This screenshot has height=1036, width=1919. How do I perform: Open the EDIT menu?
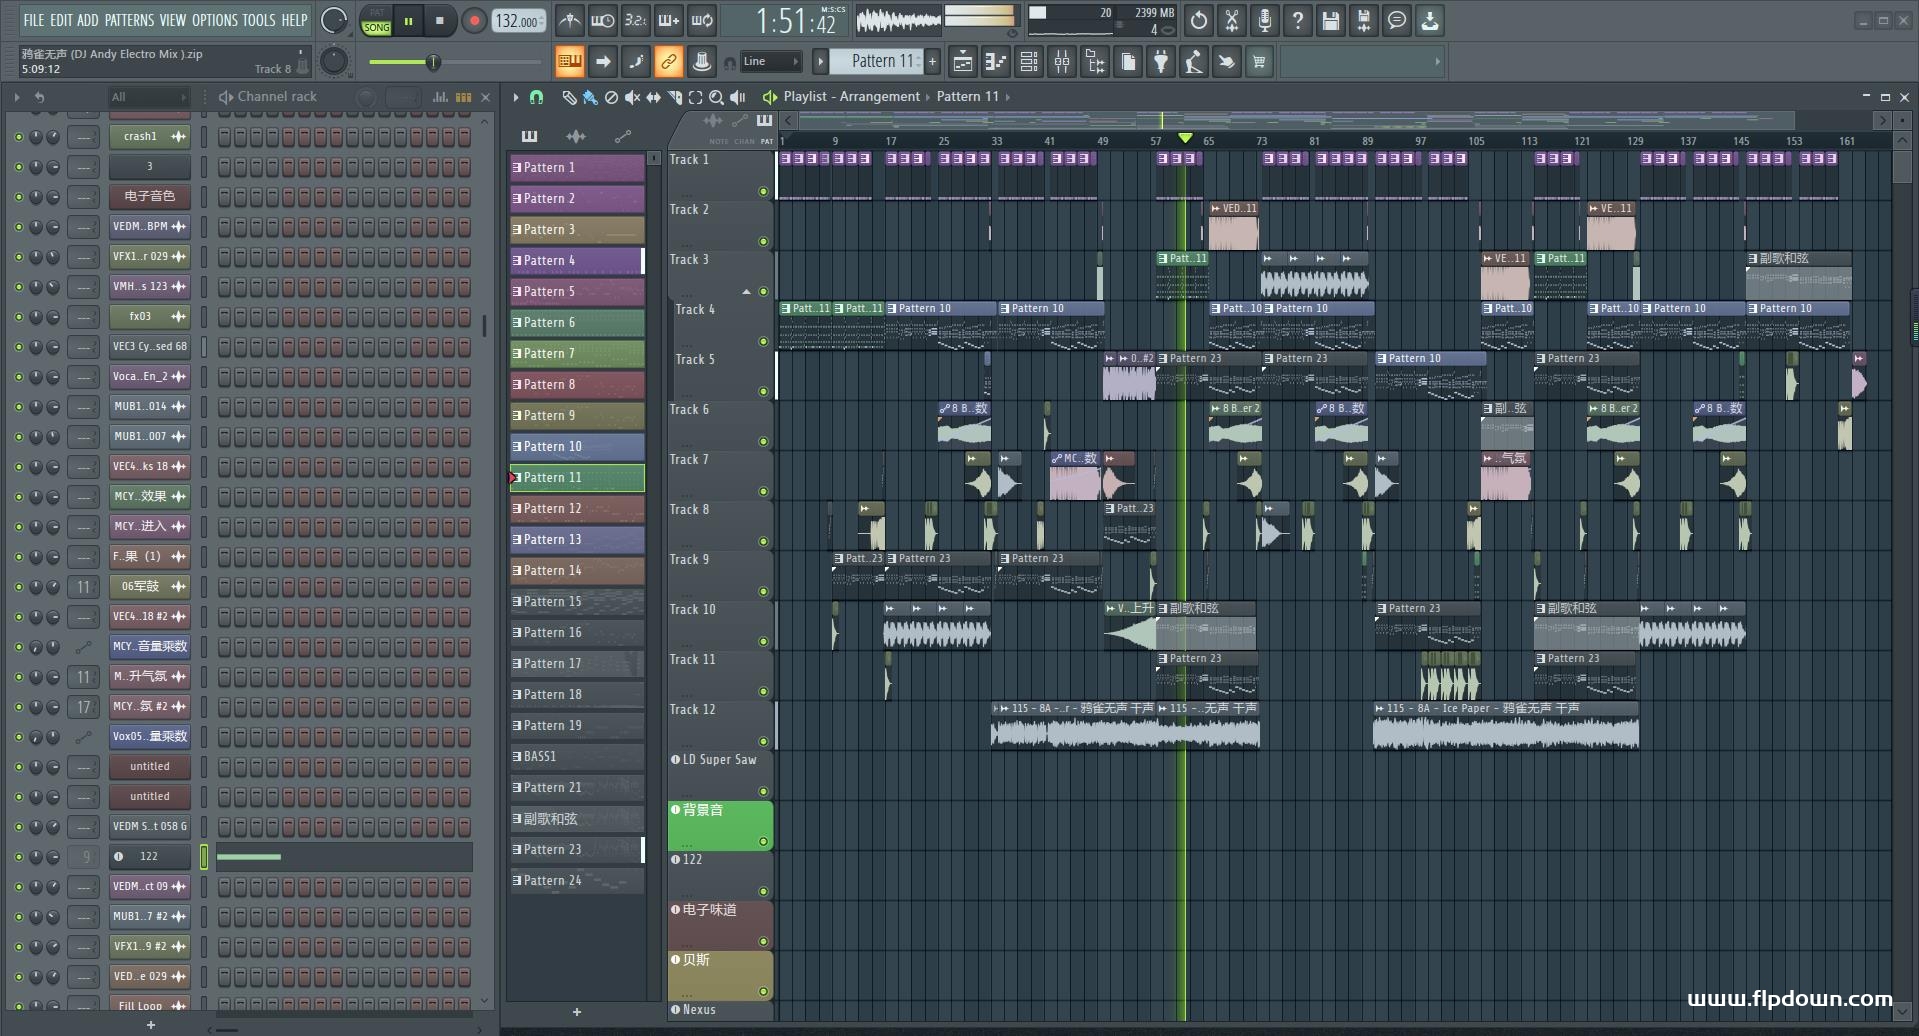[61, 20]
